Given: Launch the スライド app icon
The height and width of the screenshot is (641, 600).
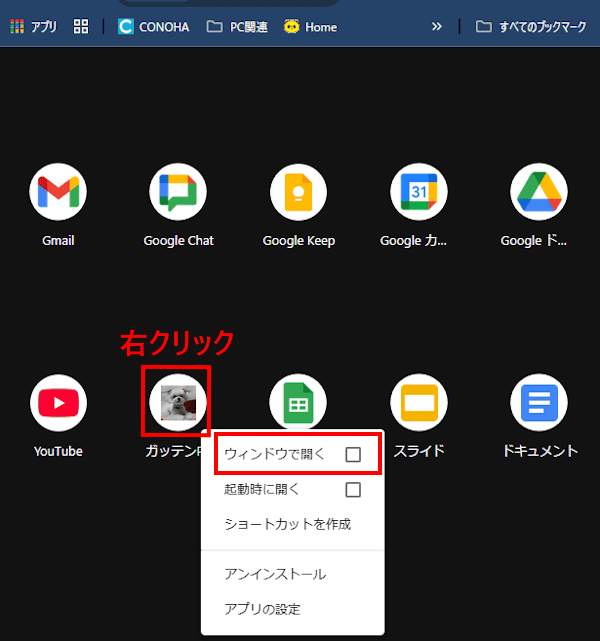Looking at the screenshot, I should 419,403.
